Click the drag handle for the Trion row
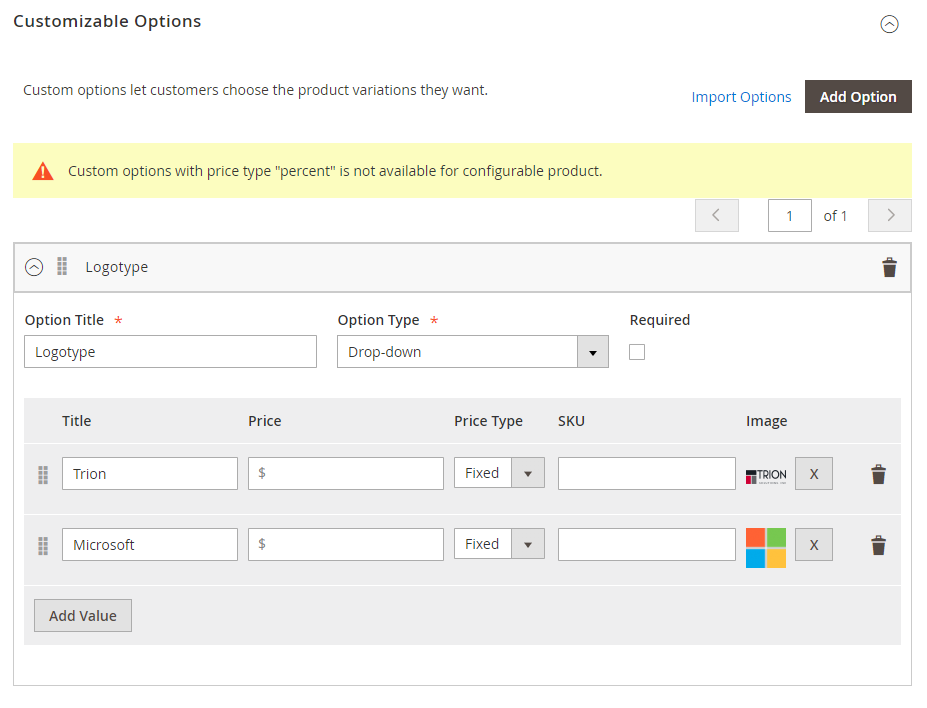Viewport: 927px width, 708px height. pyautogui.click(x=43, y=474)
